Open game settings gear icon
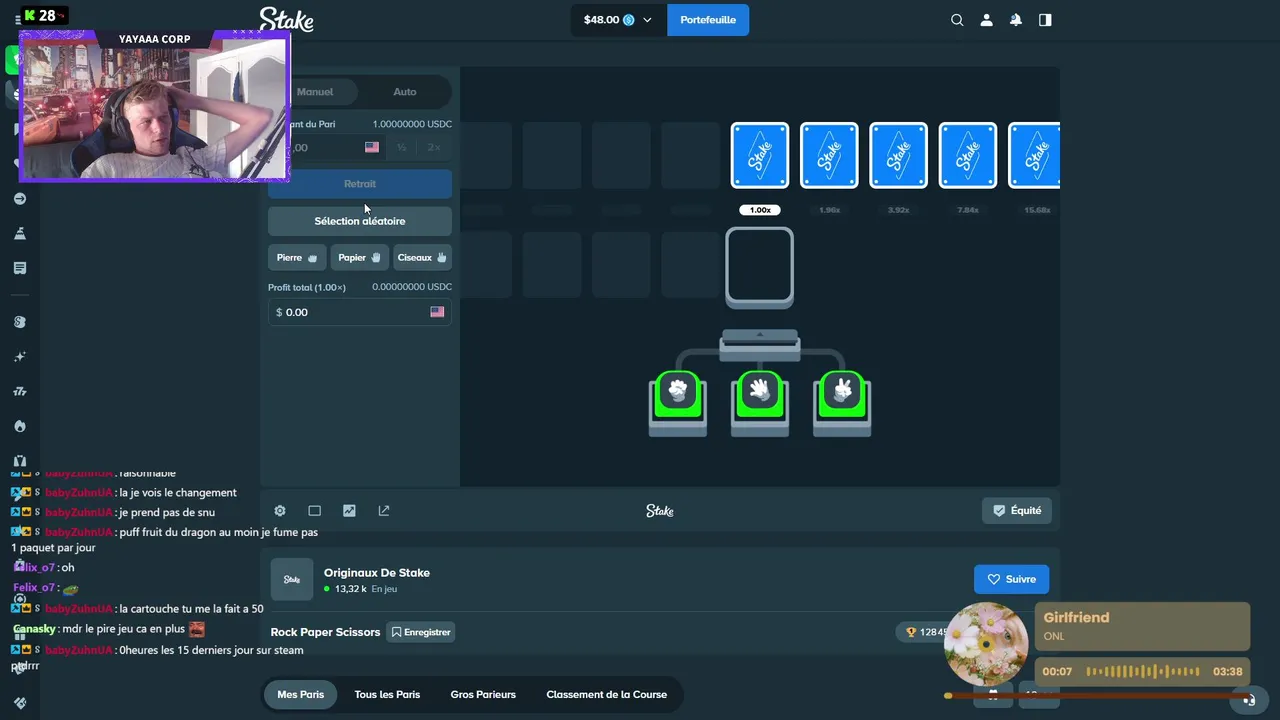1280x720 pixels. tap(280, 511)
